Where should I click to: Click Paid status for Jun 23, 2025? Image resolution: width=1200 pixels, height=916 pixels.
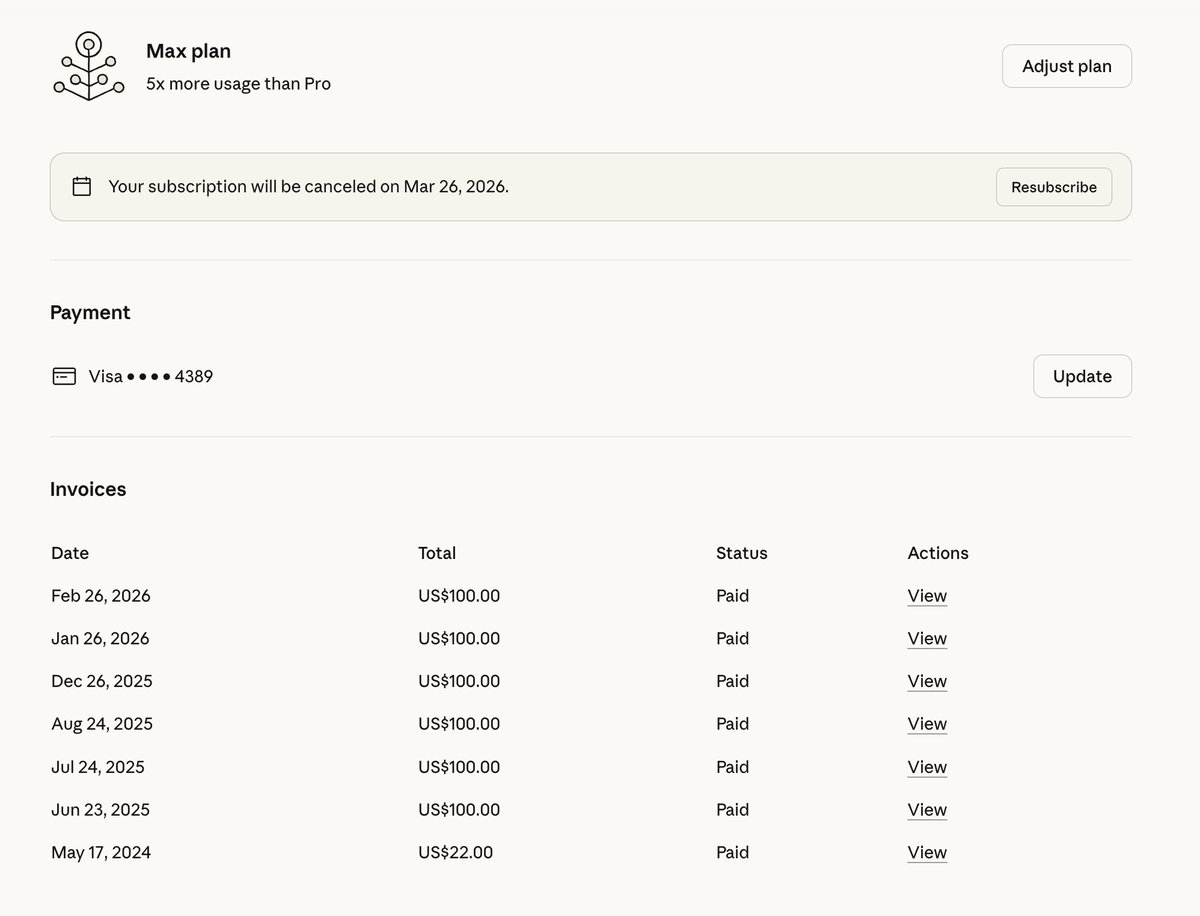(733, 810)
